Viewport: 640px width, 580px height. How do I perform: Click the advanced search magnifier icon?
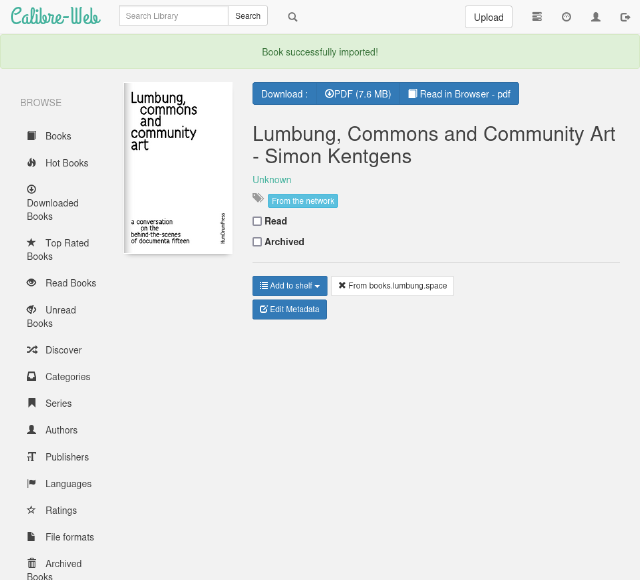[292, 17]
